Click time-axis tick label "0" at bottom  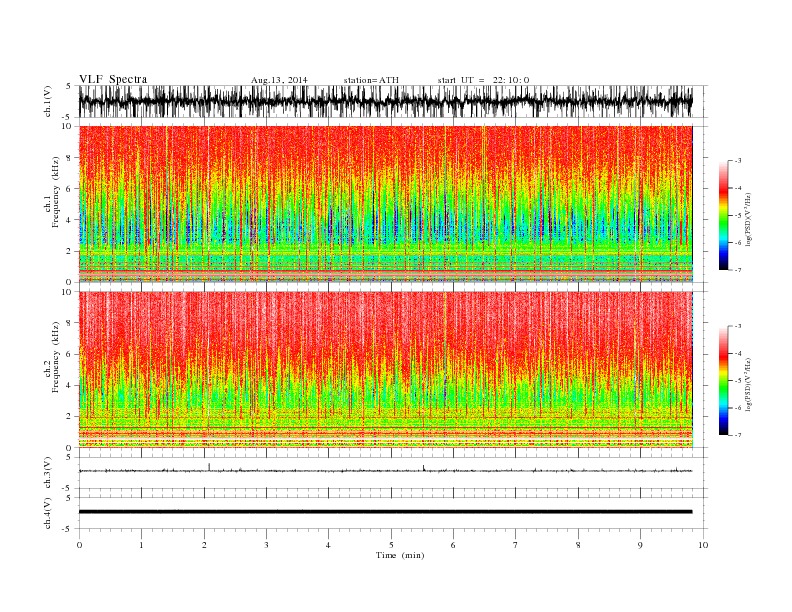click(79, 545)
